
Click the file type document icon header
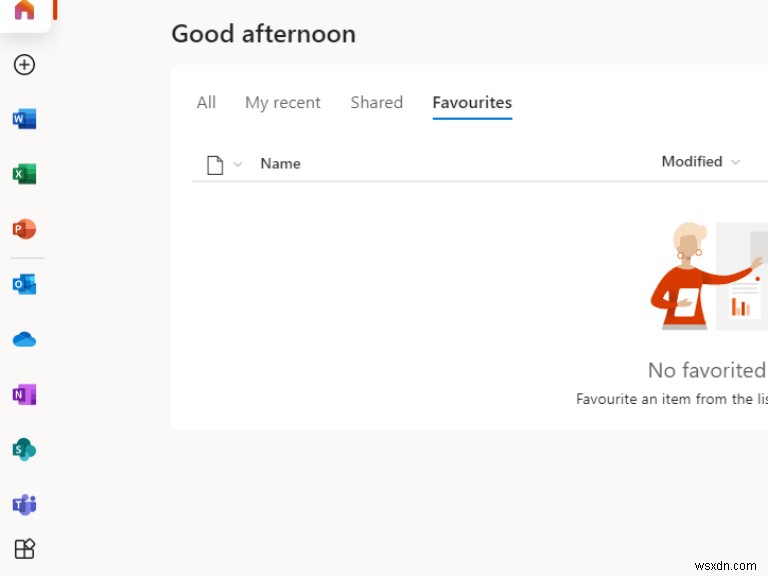coord(215,164)
